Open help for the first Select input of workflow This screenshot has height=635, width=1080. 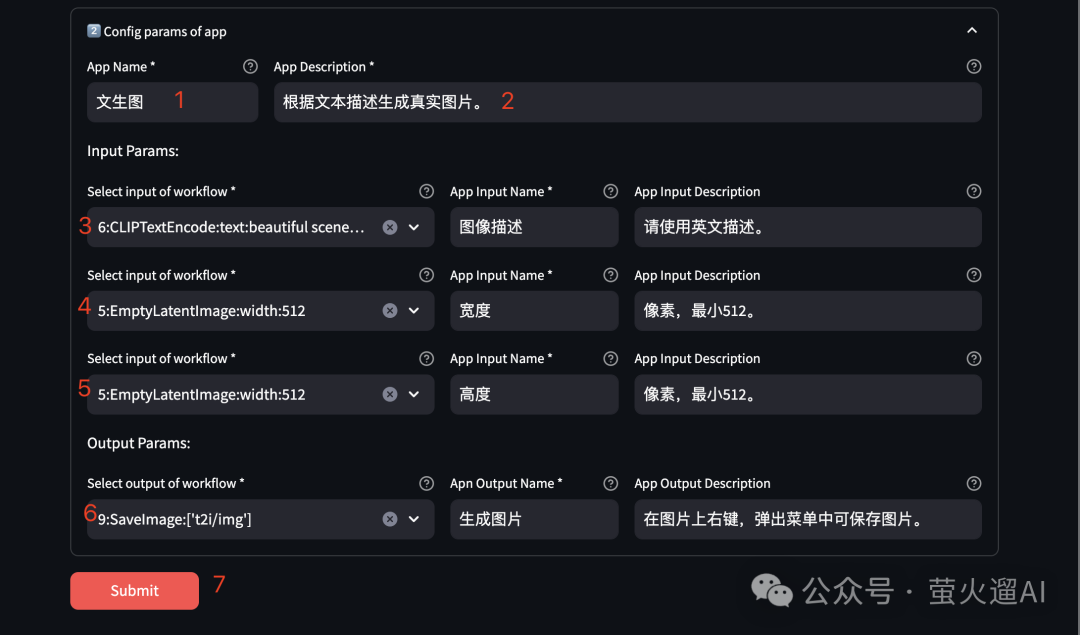(x=427, y=191)
